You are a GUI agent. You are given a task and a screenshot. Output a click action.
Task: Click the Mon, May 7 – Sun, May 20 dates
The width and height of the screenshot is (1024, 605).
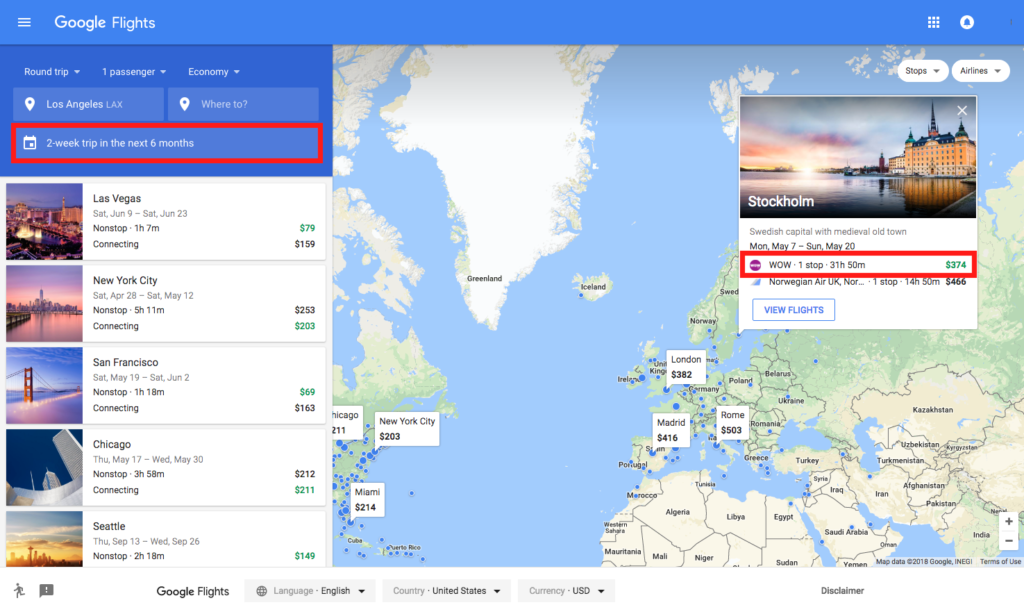click(802, 246)
